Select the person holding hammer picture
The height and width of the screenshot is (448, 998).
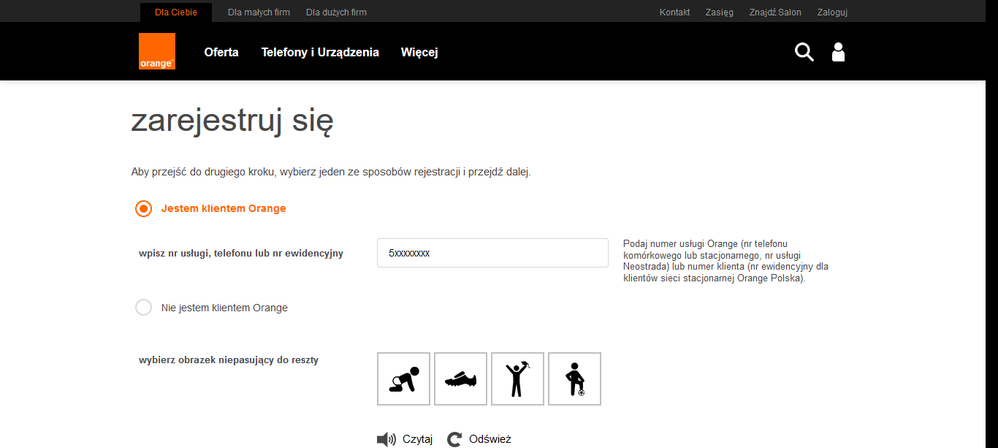pos(518,379)
